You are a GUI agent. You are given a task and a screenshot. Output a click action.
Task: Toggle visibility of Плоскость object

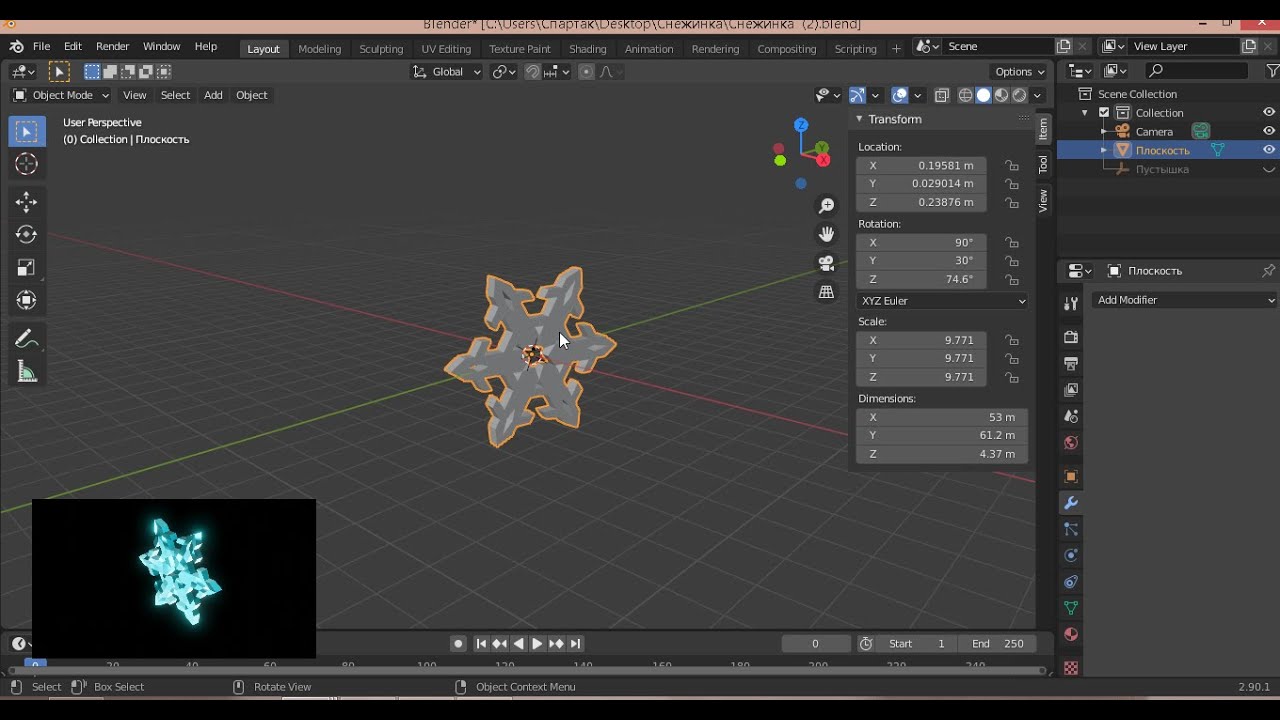1269,150
